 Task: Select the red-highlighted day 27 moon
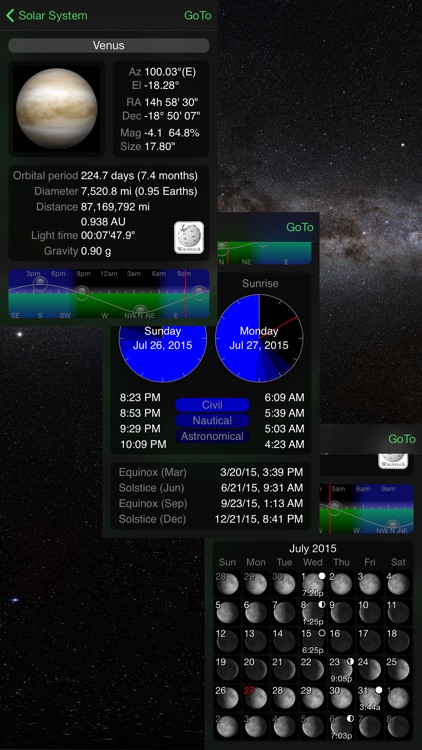(255, 698)
